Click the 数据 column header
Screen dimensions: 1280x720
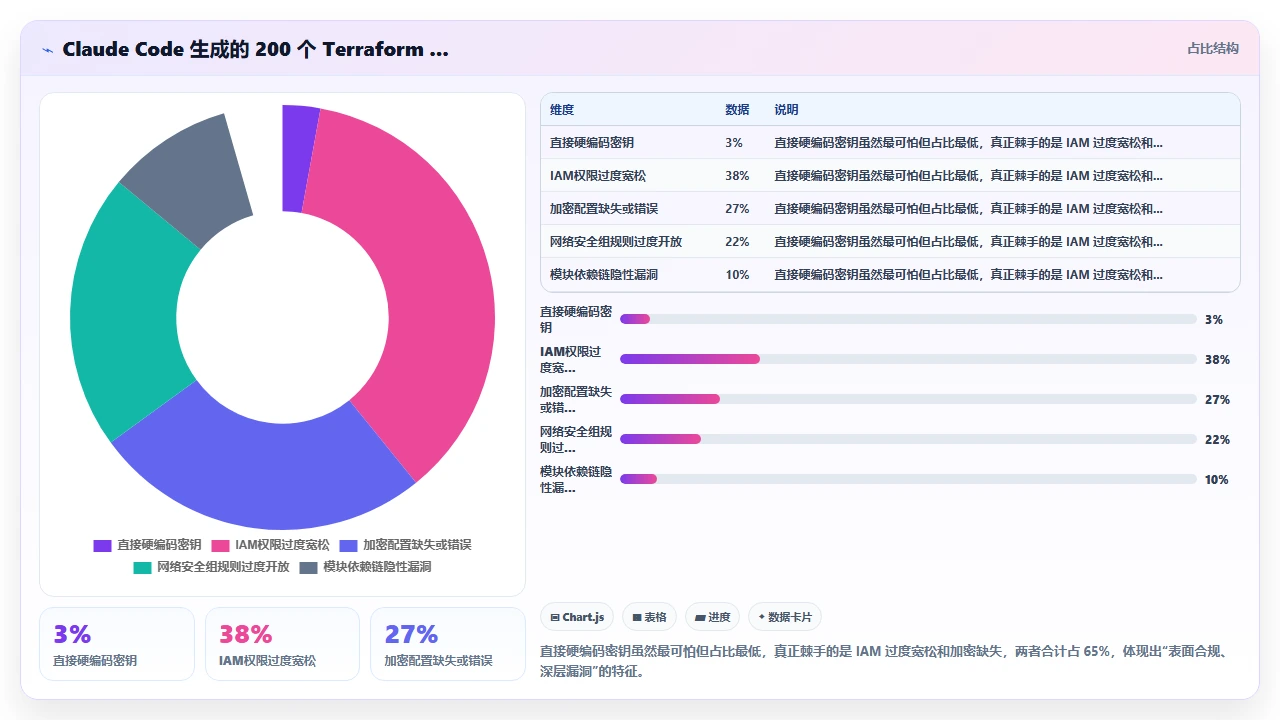point(737,110)
